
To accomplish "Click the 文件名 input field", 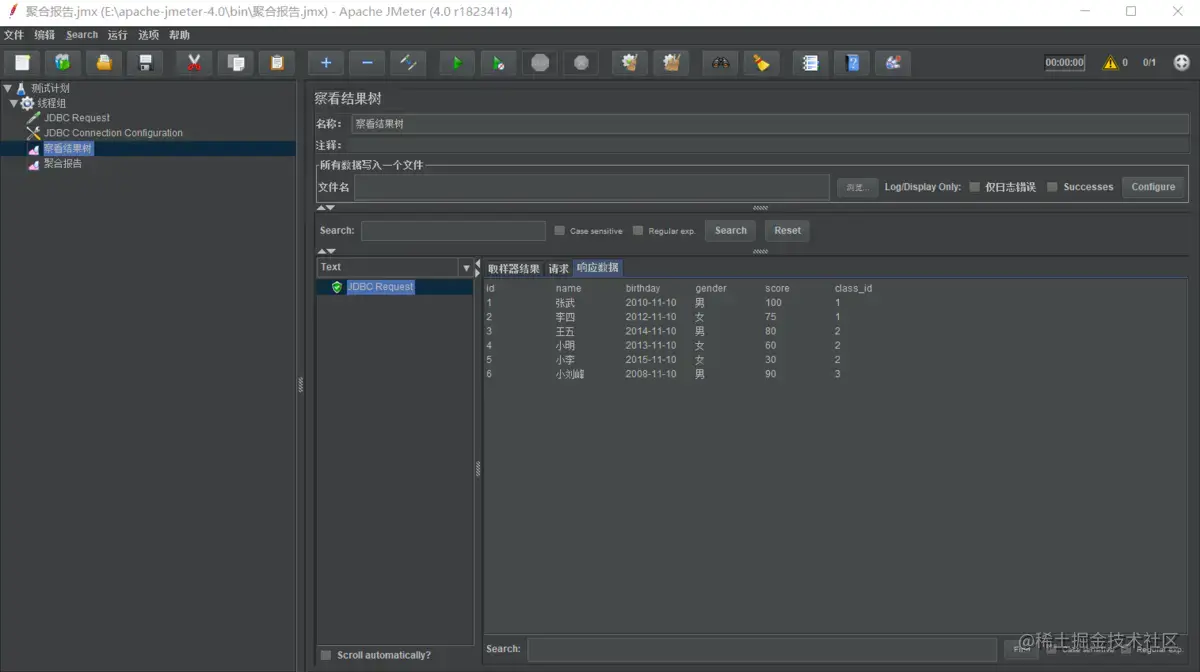I will pyautogui.click(x=592, y=187).
